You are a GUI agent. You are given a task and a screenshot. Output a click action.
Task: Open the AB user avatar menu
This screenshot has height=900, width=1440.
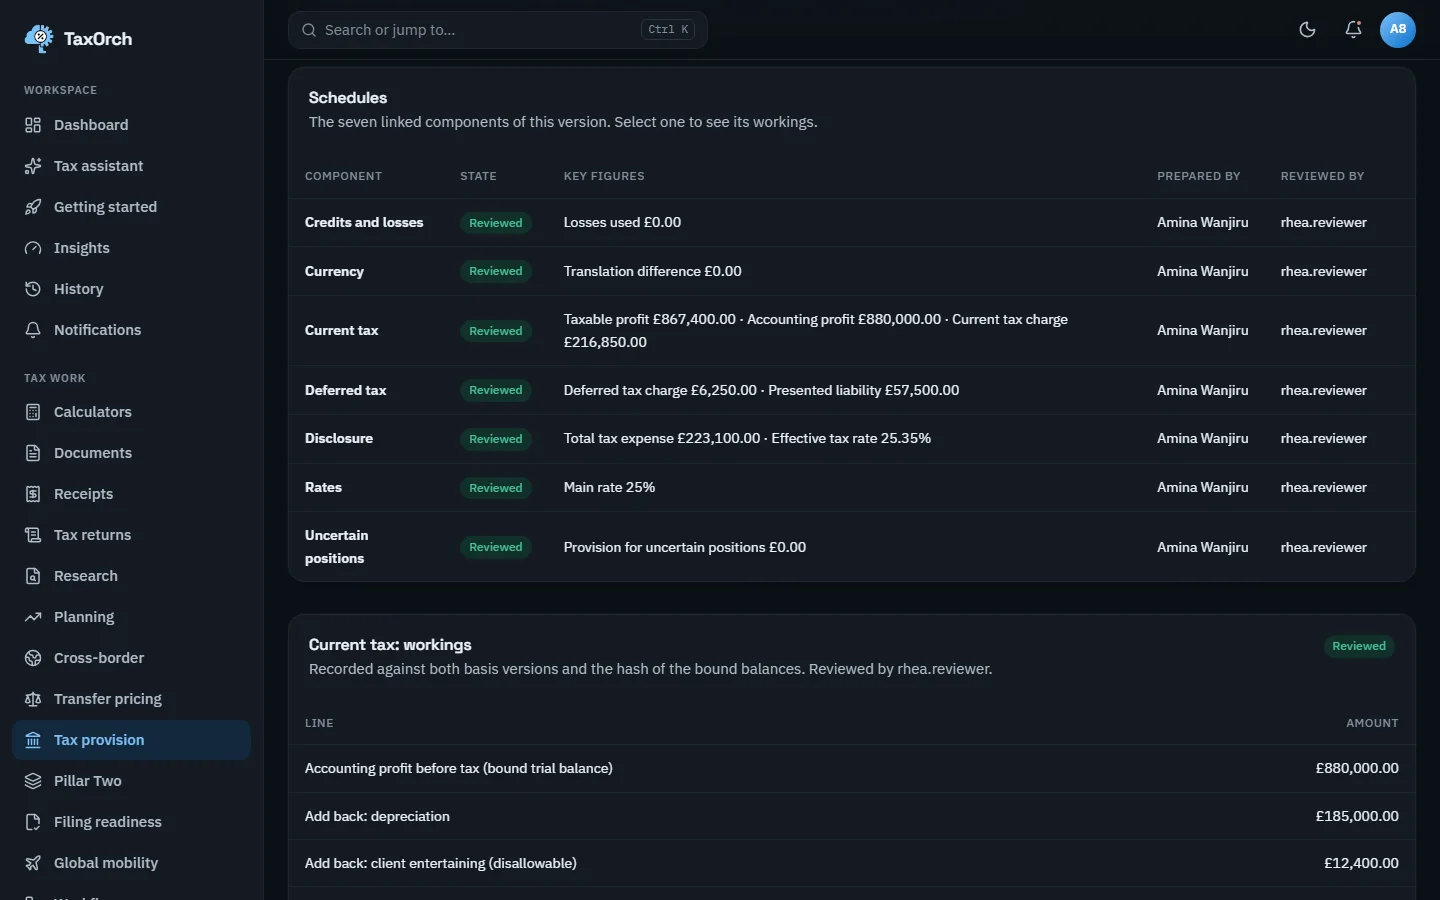1398,29
